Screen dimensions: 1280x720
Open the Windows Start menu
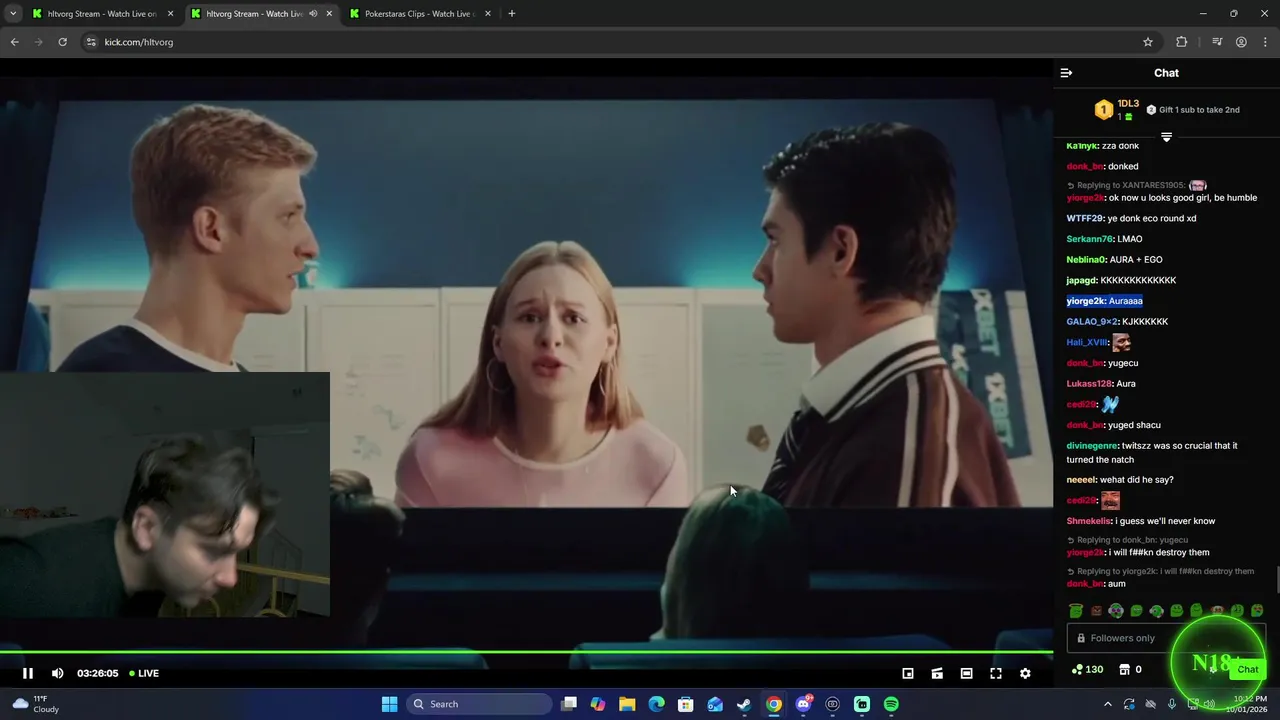389,704
